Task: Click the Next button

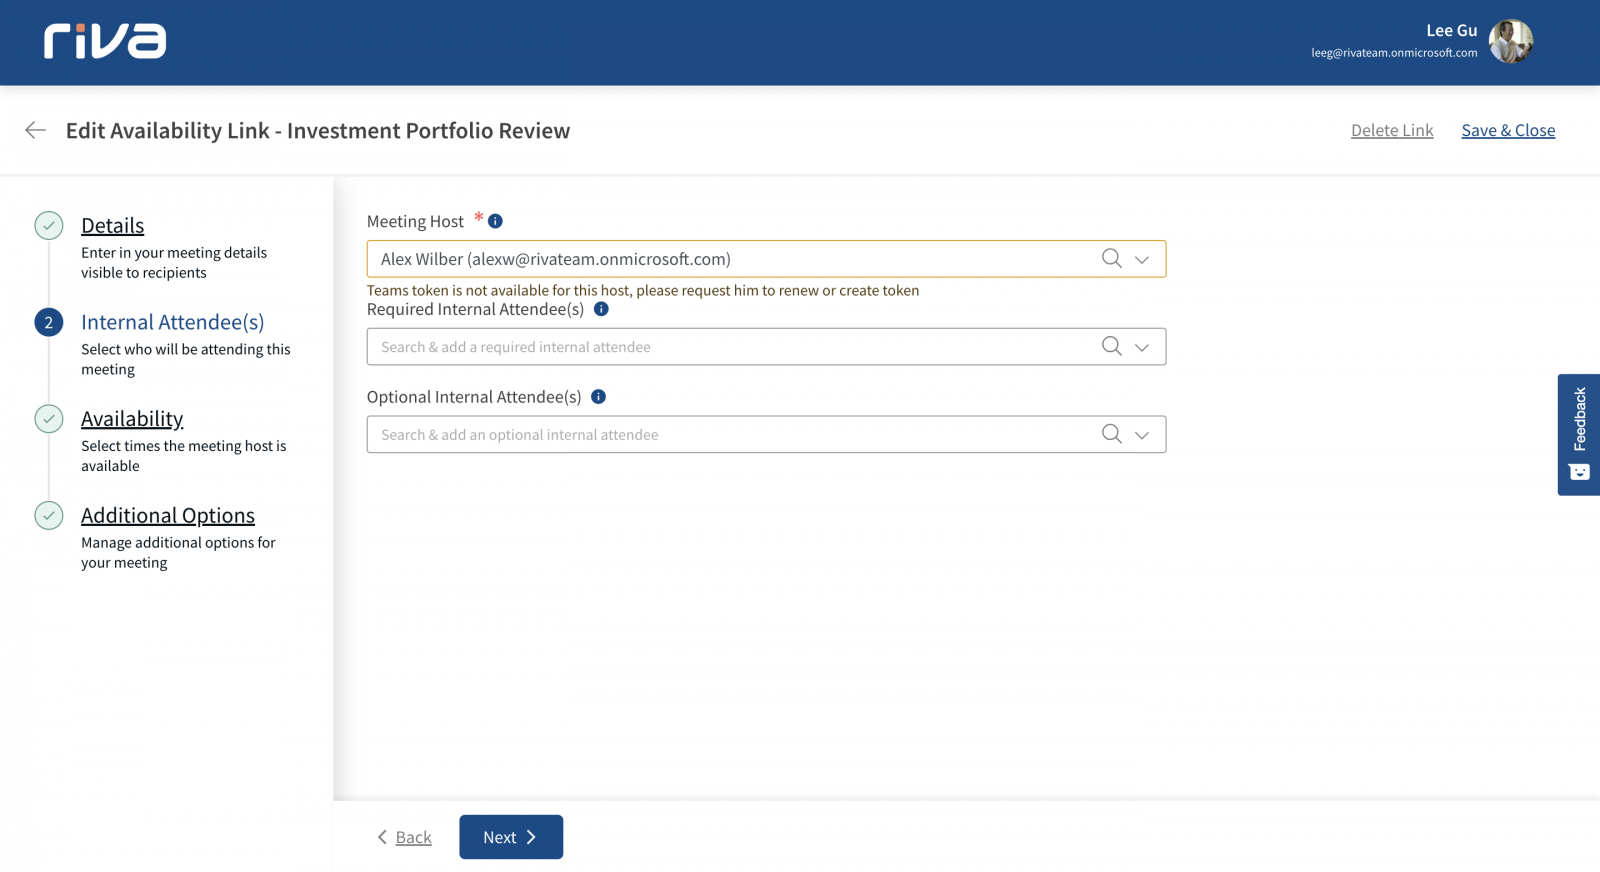Action: pyautogui.click(x=511, y=837)
